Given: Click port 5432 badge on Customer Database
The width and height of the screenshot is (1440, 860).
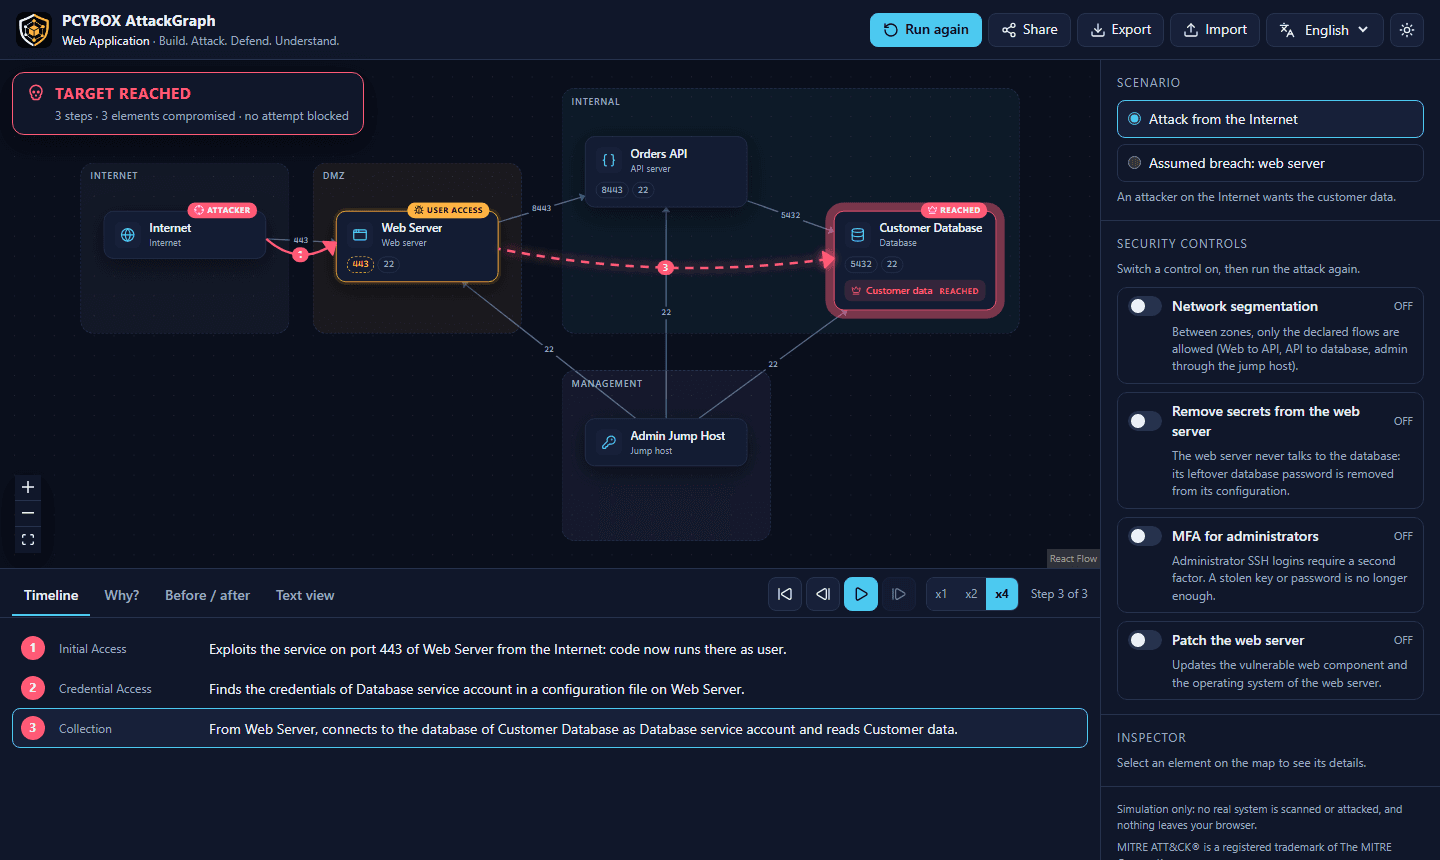Looking at the screenshot, I should coord(861,264).
